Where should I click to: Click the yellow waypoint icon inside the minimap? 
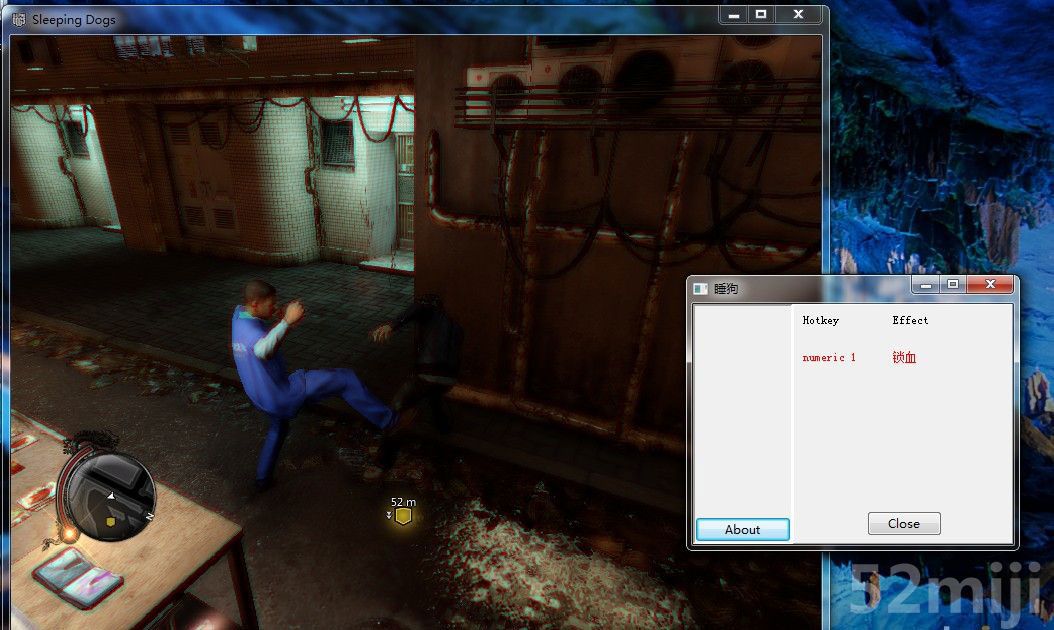point(111,522)
